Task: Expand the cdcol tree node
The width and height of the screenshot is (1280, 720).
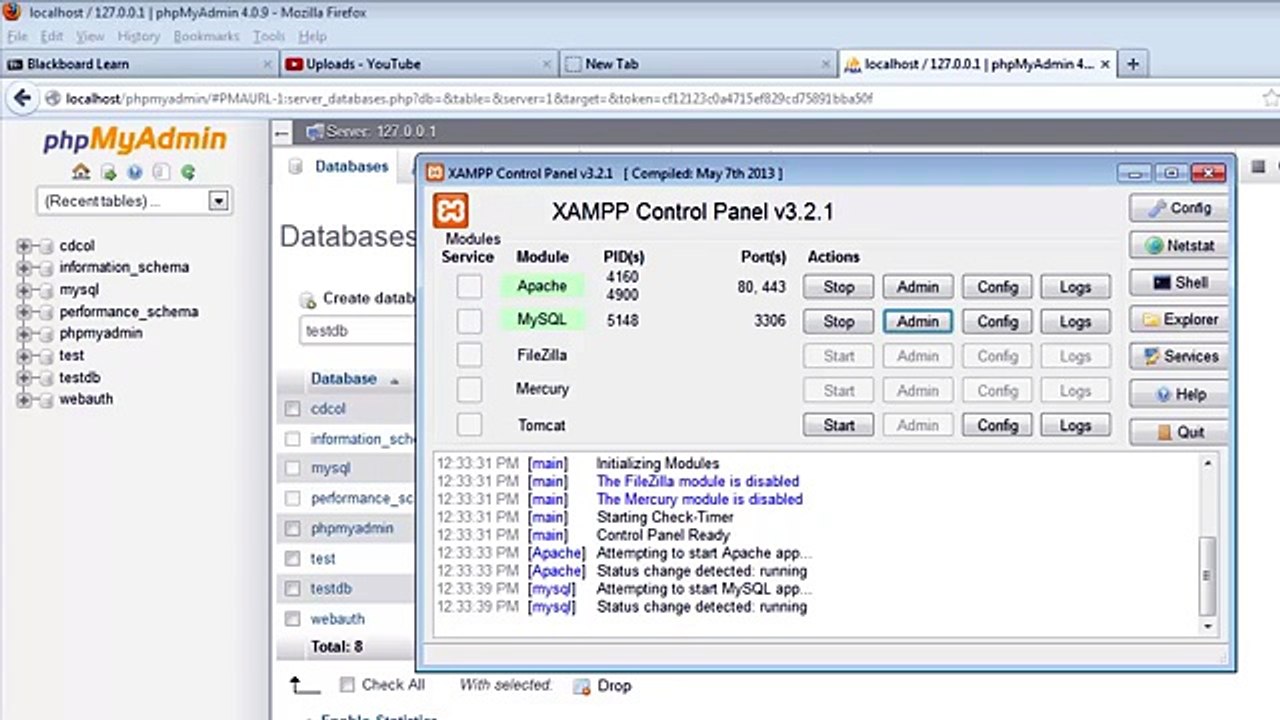Action: coord(24,246)
